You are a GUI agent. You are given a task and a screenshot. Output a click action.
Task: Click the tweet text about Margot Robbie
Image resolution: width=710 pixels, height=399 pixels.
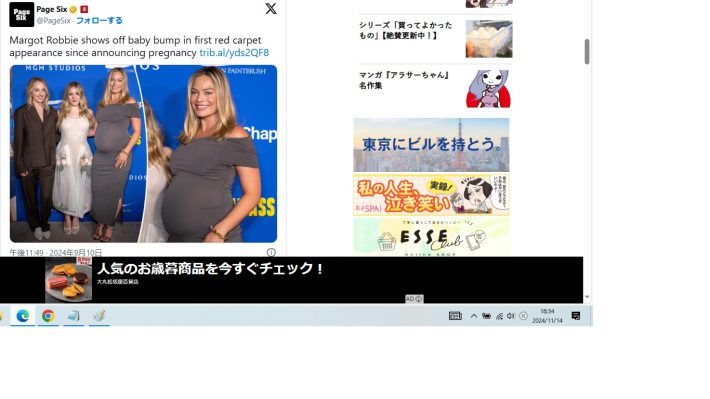click(x=139, y=46)
